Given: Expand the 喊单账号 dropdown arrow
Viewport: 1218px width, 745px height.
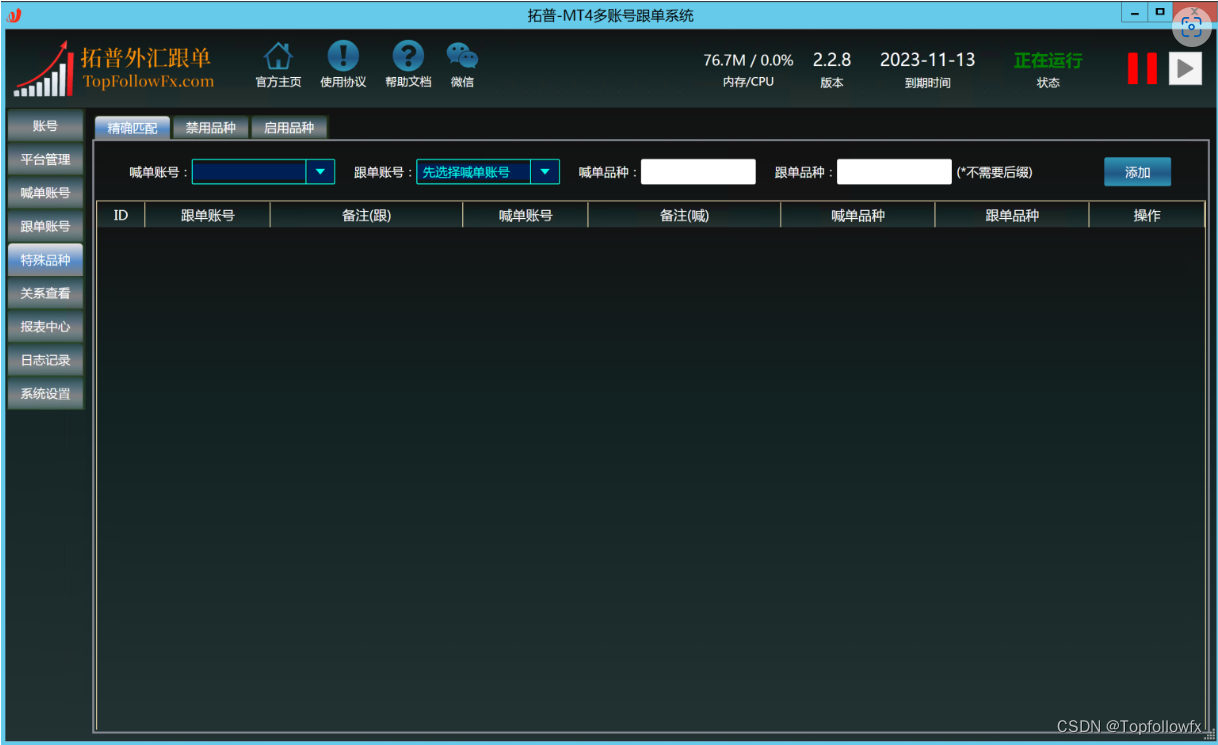Looking at the screenshot, I should pyautogui.click(x=320, y=172).
